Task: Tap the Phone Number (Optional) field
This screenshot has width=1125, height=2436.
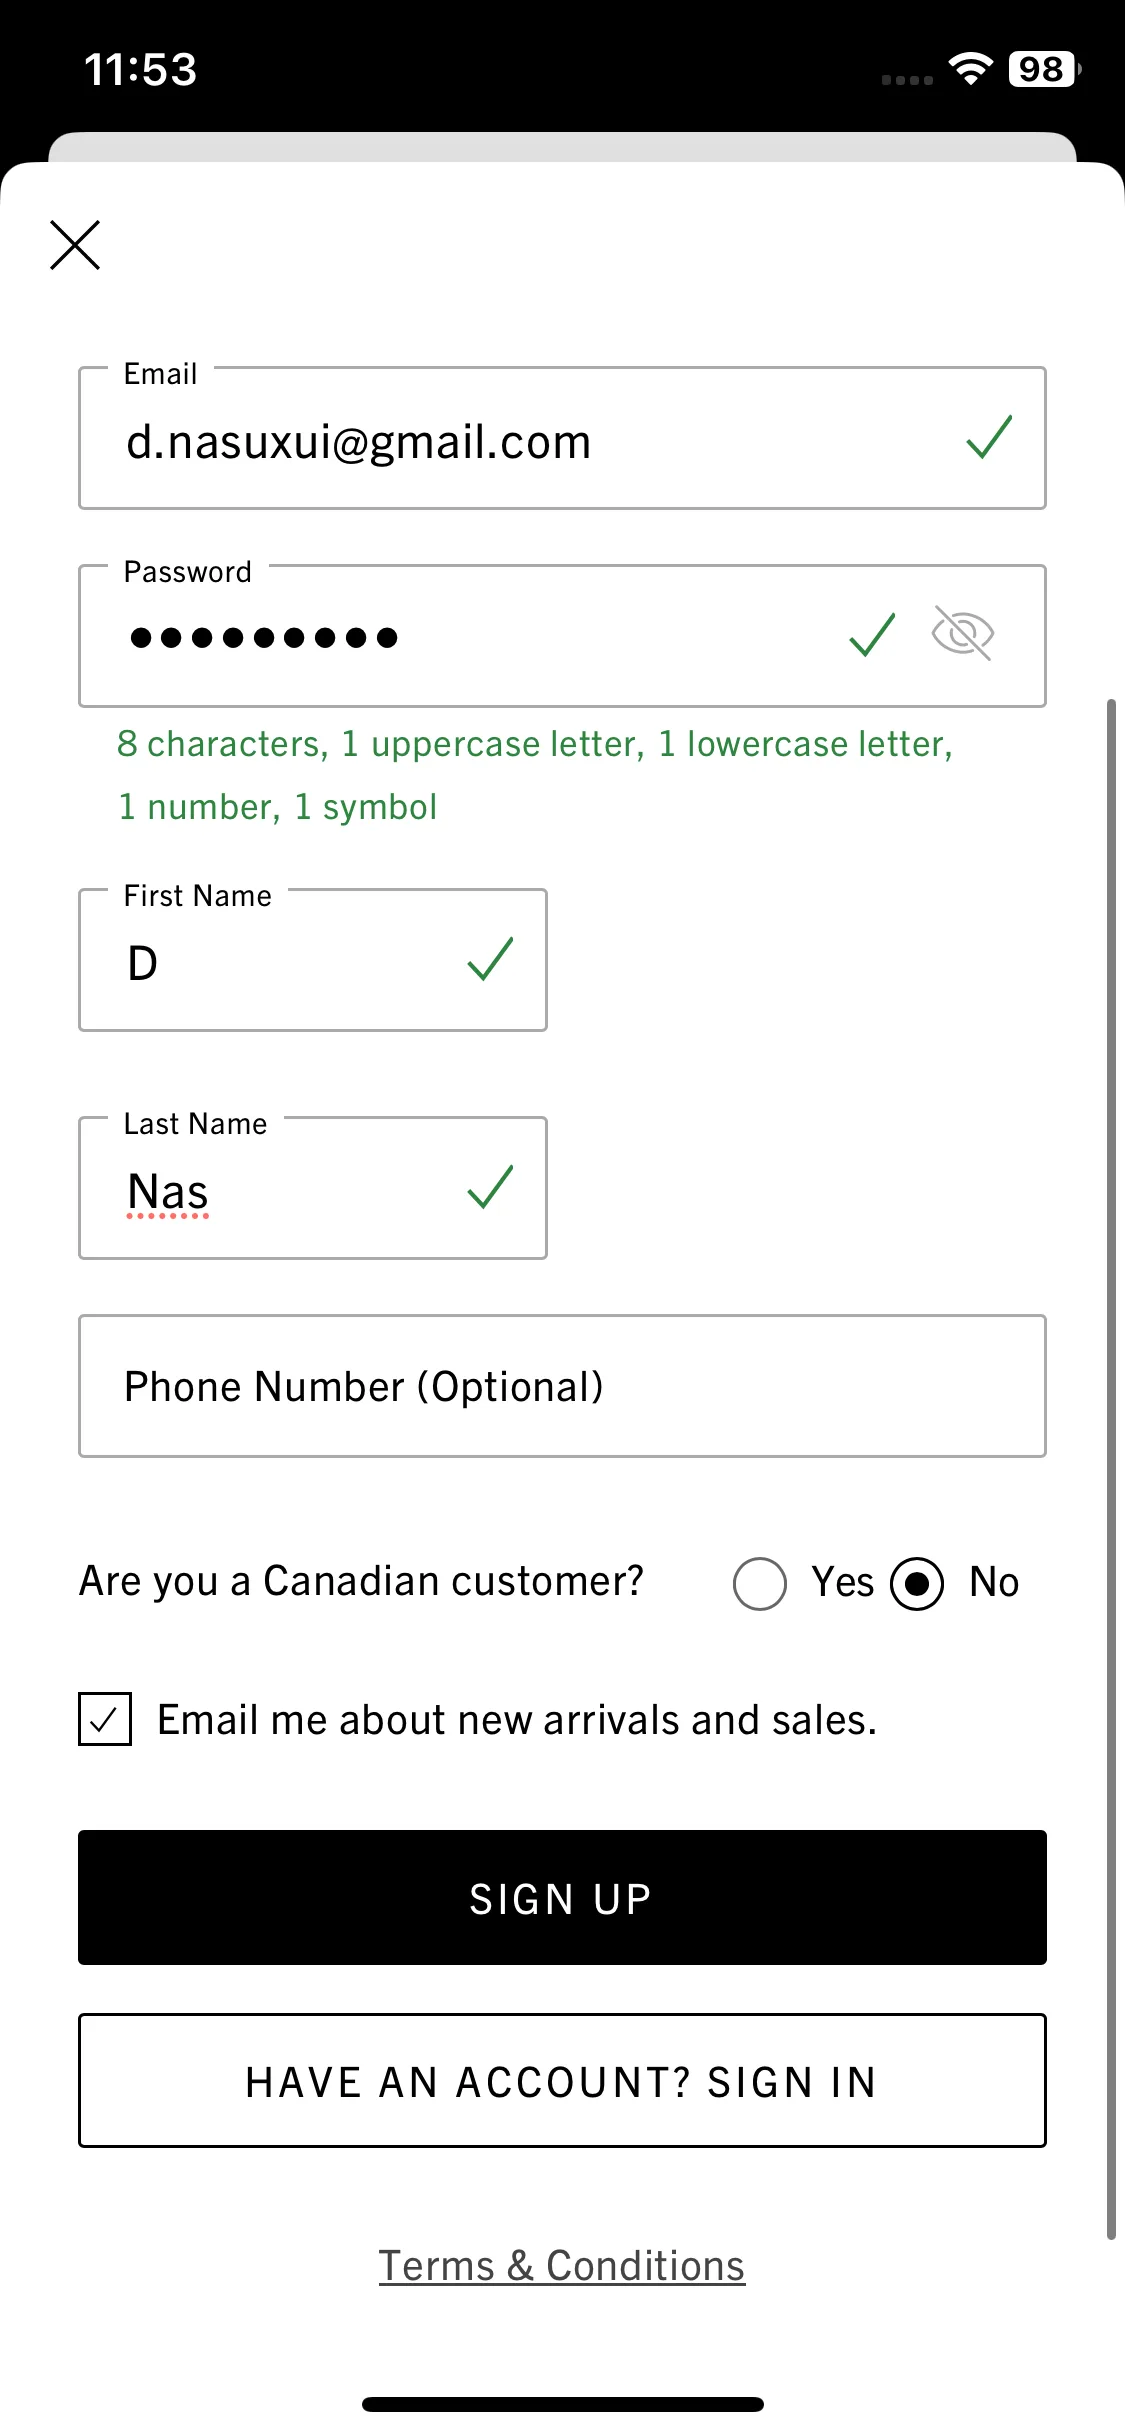Action: tap(562, 1386)
